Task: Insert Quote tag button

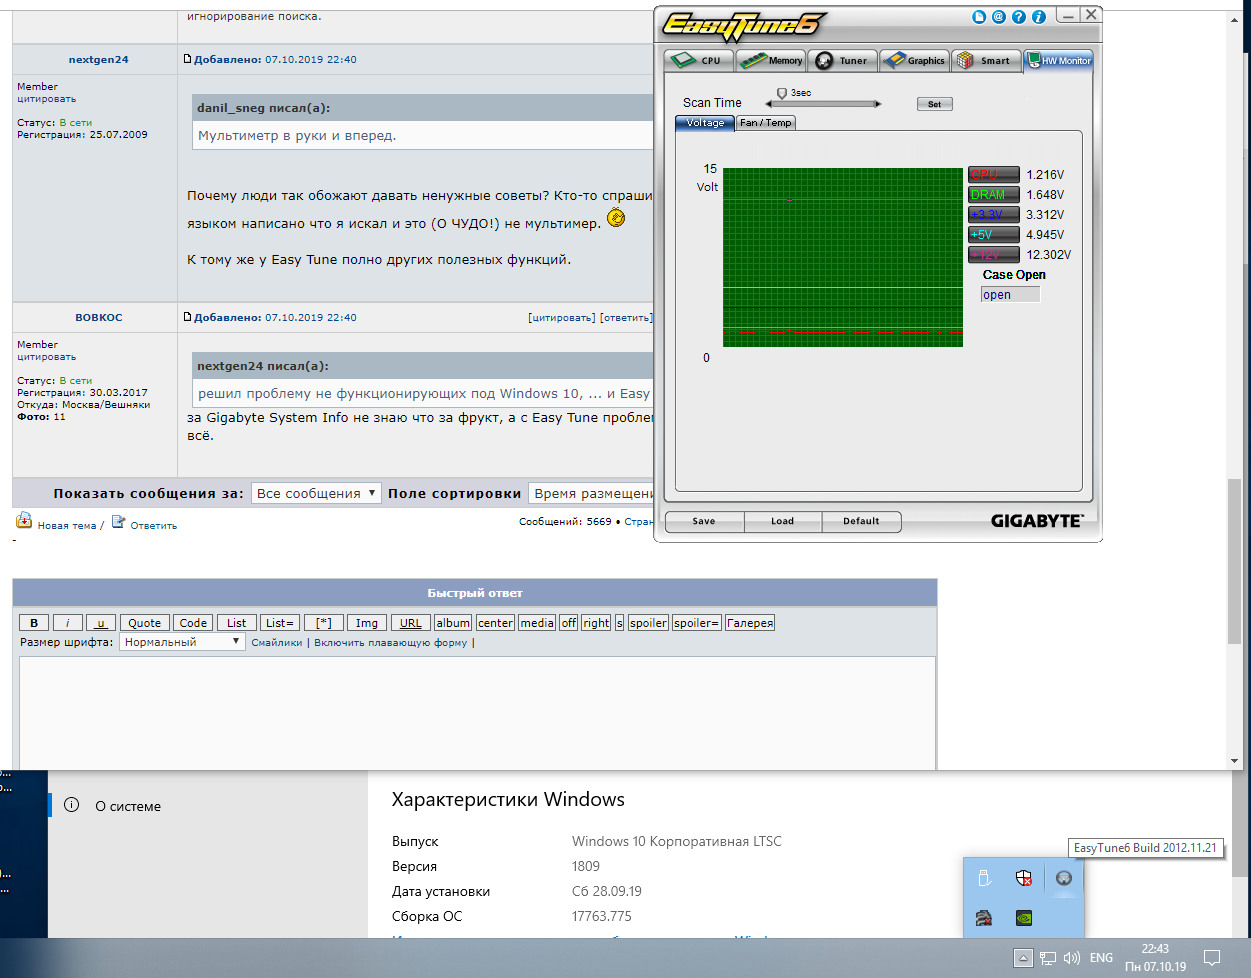Action: [x=144, y=622]
